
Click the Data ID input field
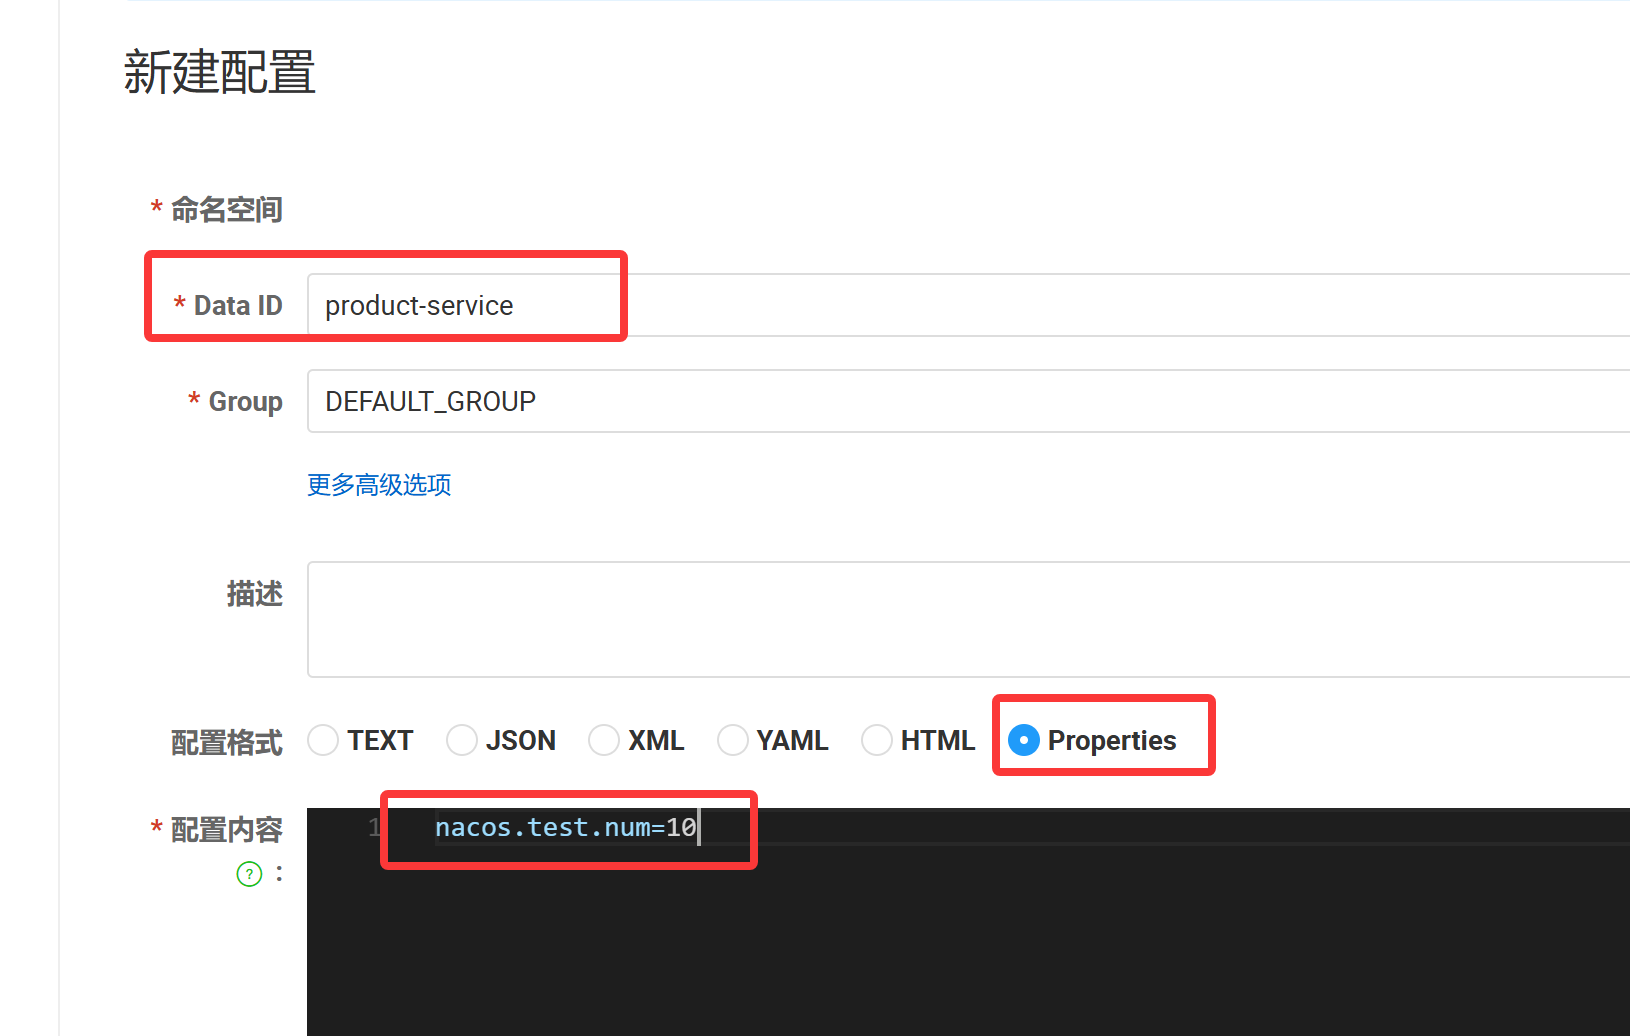968,305
